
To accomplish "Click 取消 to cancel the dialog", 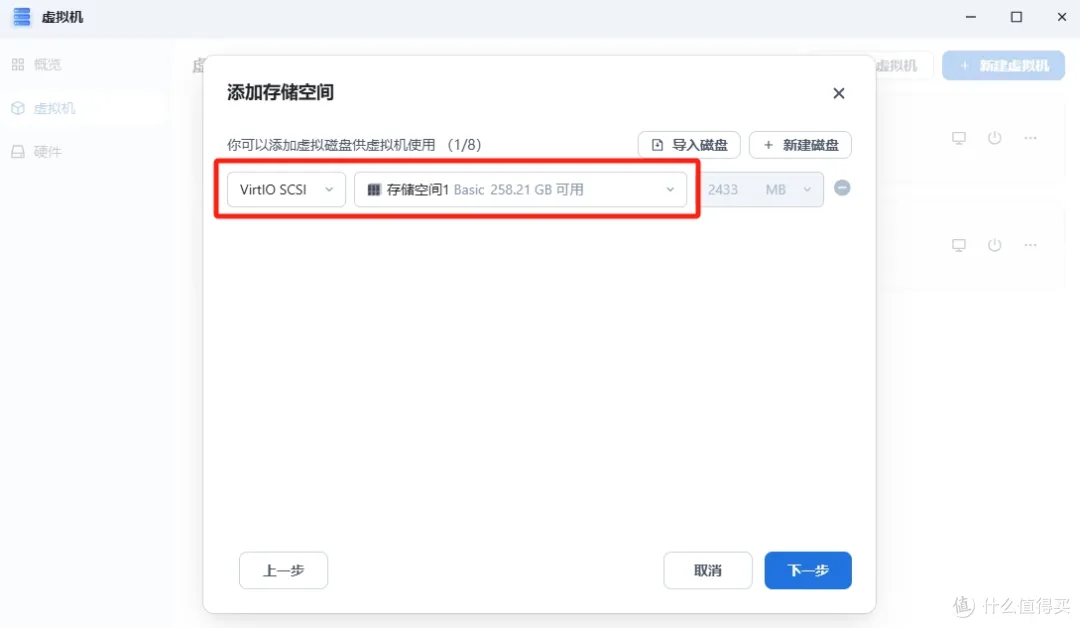I will [x=707, y=571].
